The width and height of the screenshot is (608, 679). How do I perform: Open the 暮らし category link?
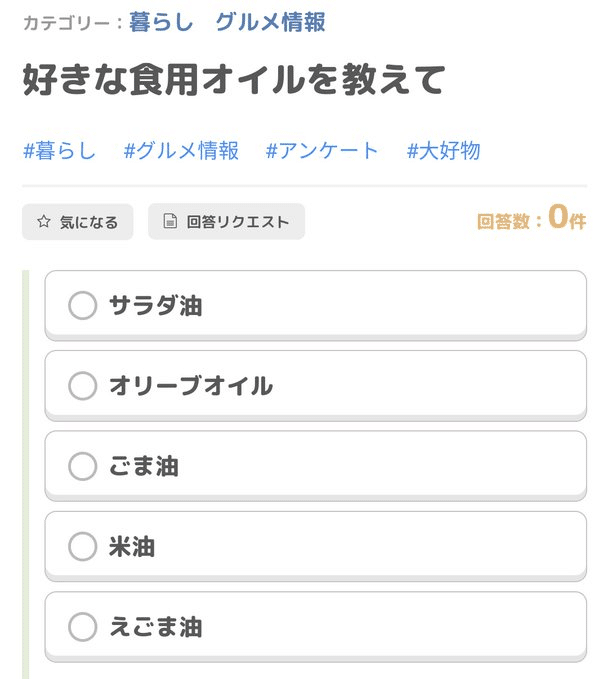point(161,22)
